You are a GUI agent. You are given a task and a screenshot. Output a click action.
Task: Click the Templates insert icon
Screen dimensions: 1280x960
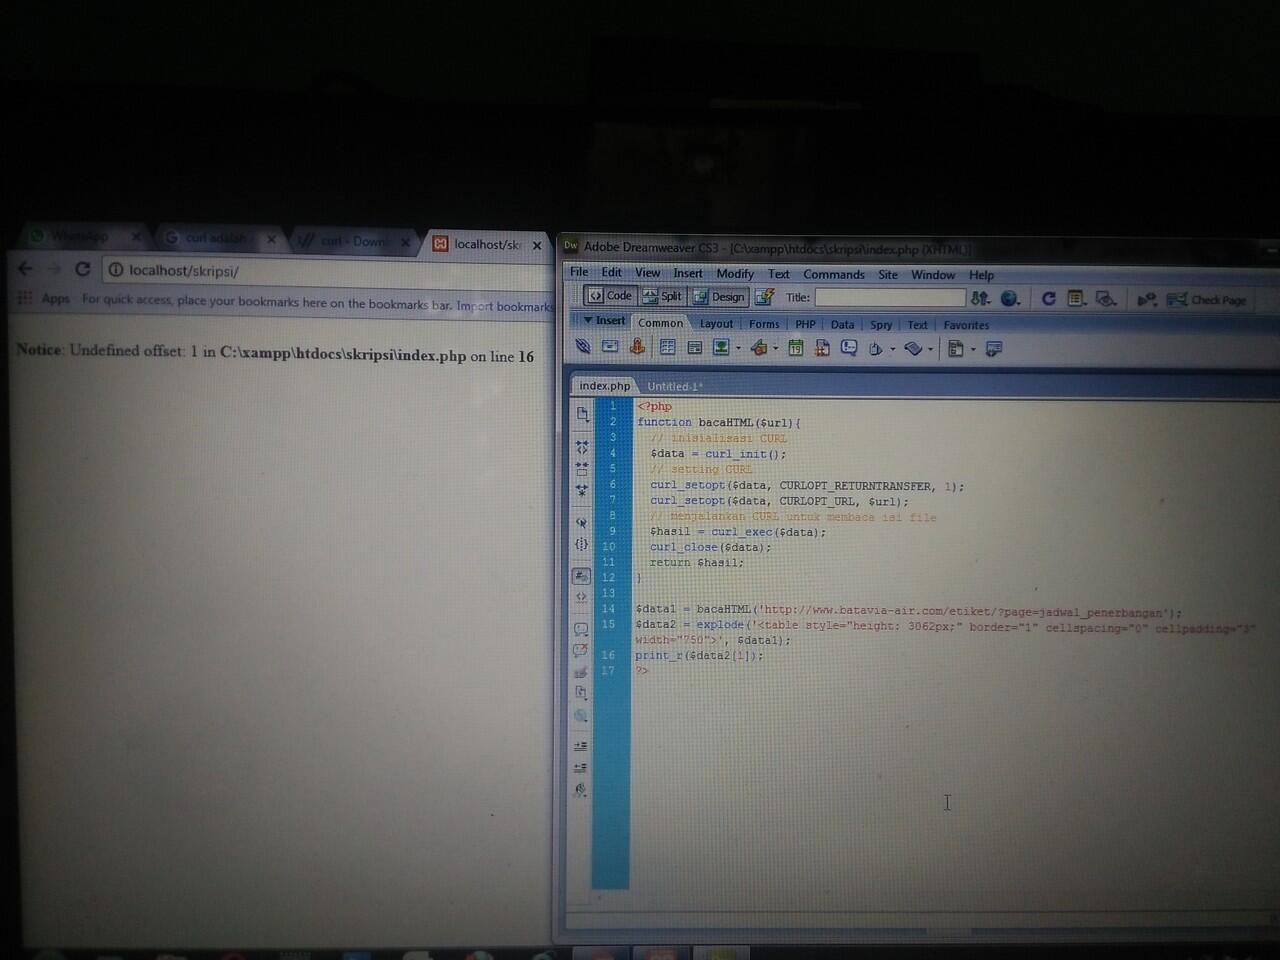[x=956, y=348]
